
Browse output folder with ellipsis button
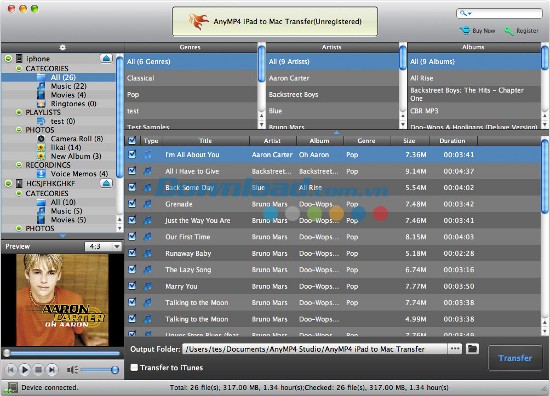click(455, 349)
